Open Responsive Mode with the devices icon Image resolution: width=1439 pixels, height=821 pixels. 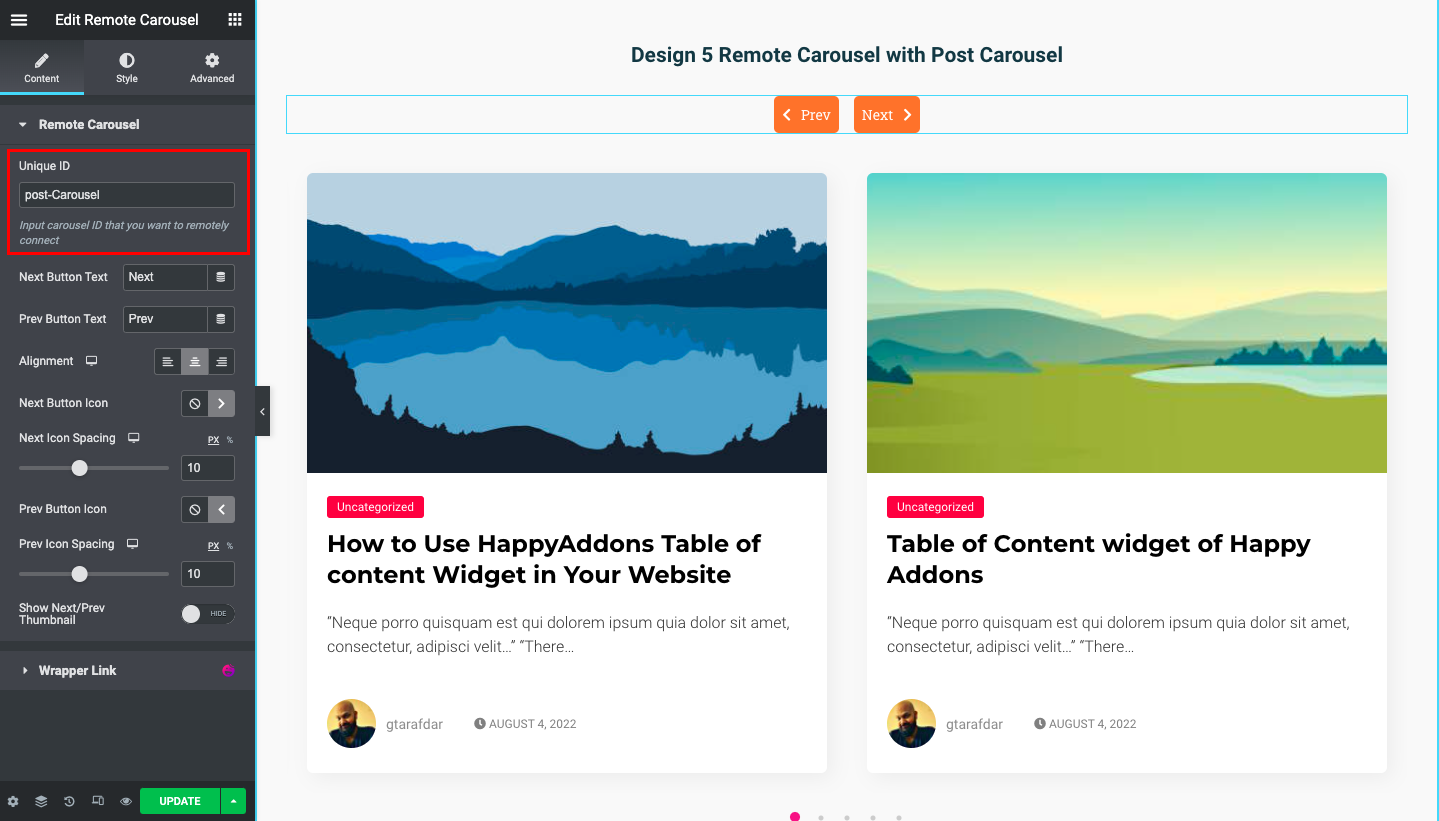96,800
